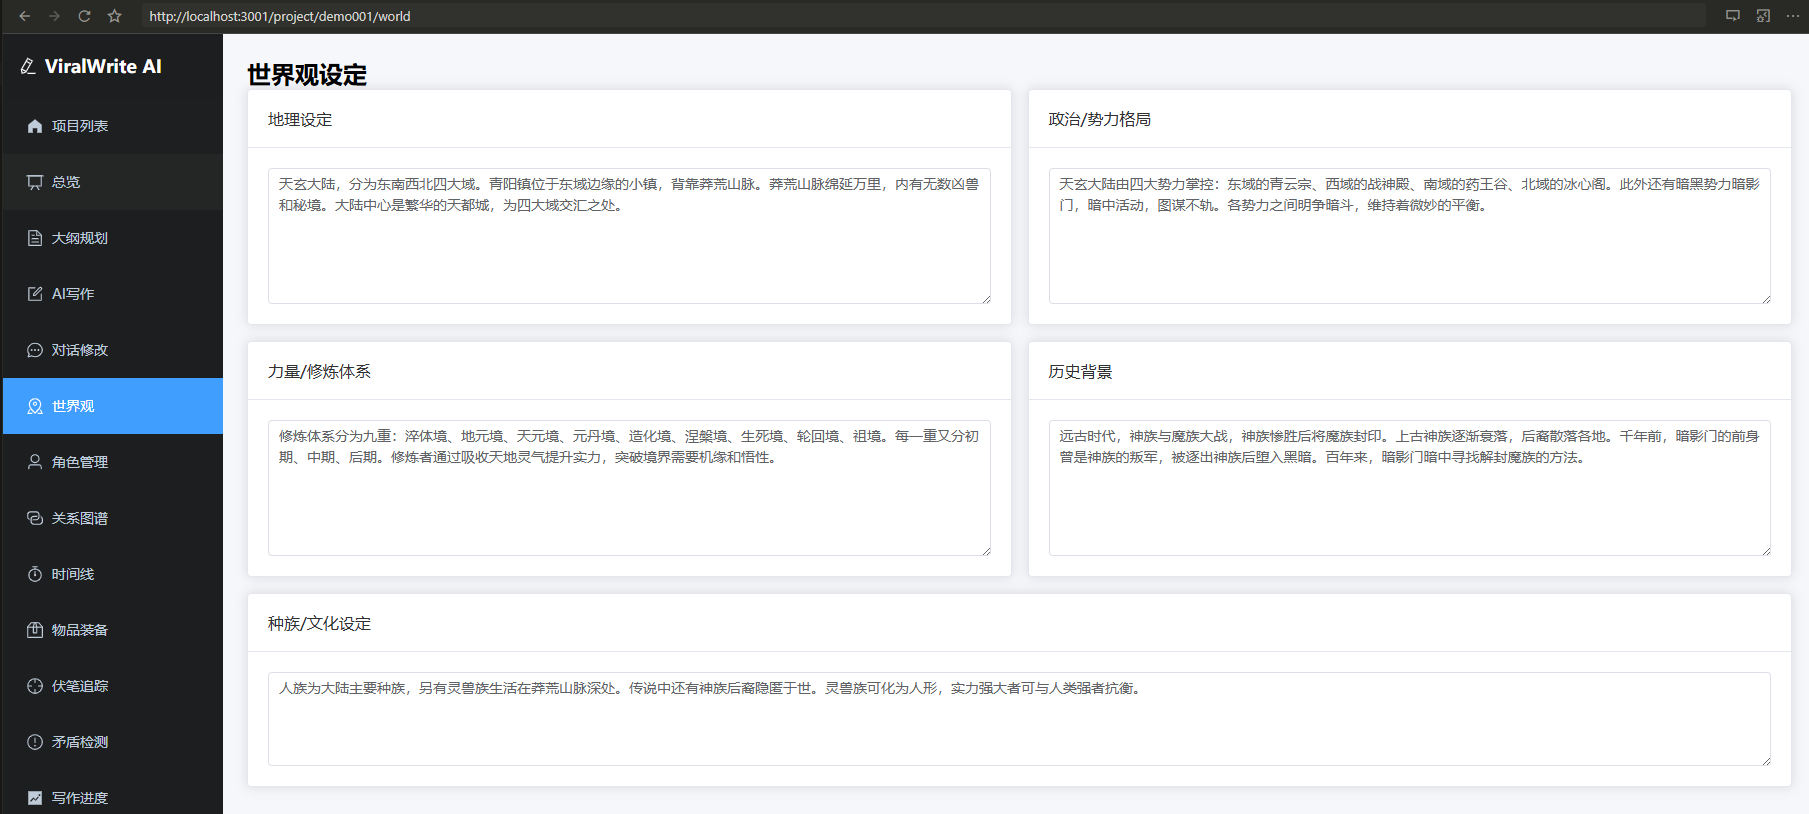Click the chat bubble icon beside 对话修改
1809x814 pixels.
point(35,350)
